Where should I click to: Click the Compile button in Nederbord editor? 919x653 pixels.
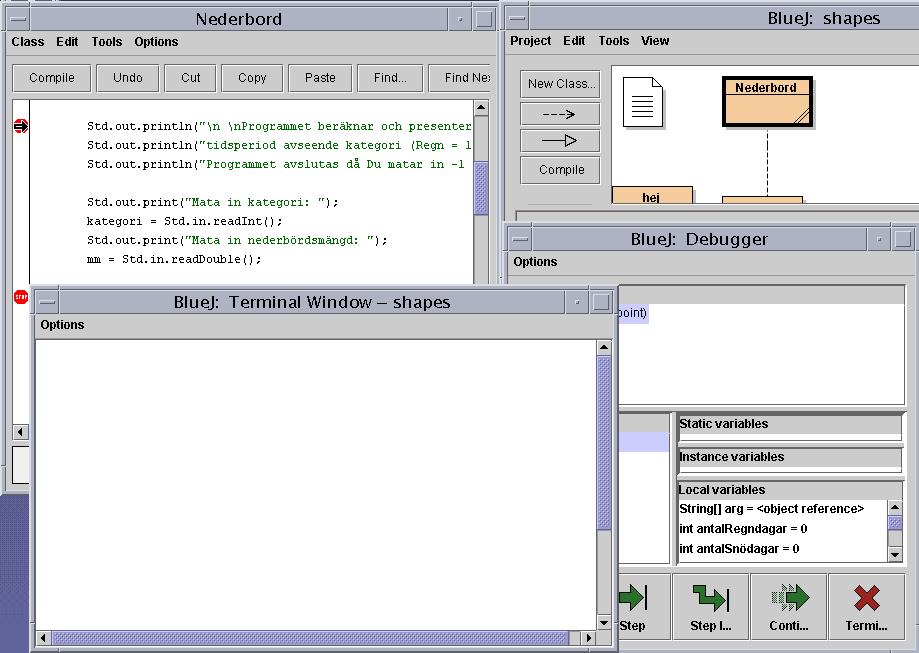click(52, 78)
